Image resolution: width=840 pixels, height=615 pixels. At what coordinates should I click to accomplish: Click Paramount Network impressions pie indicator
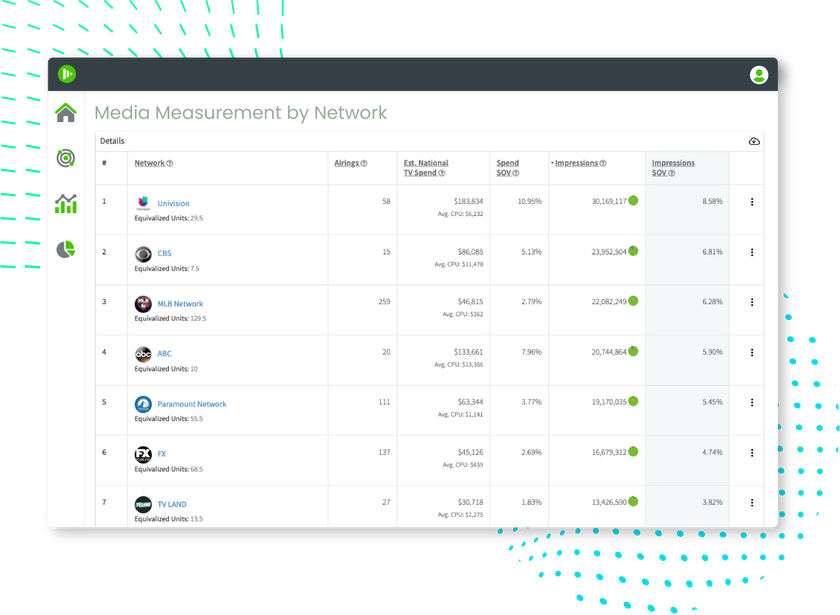633,401
